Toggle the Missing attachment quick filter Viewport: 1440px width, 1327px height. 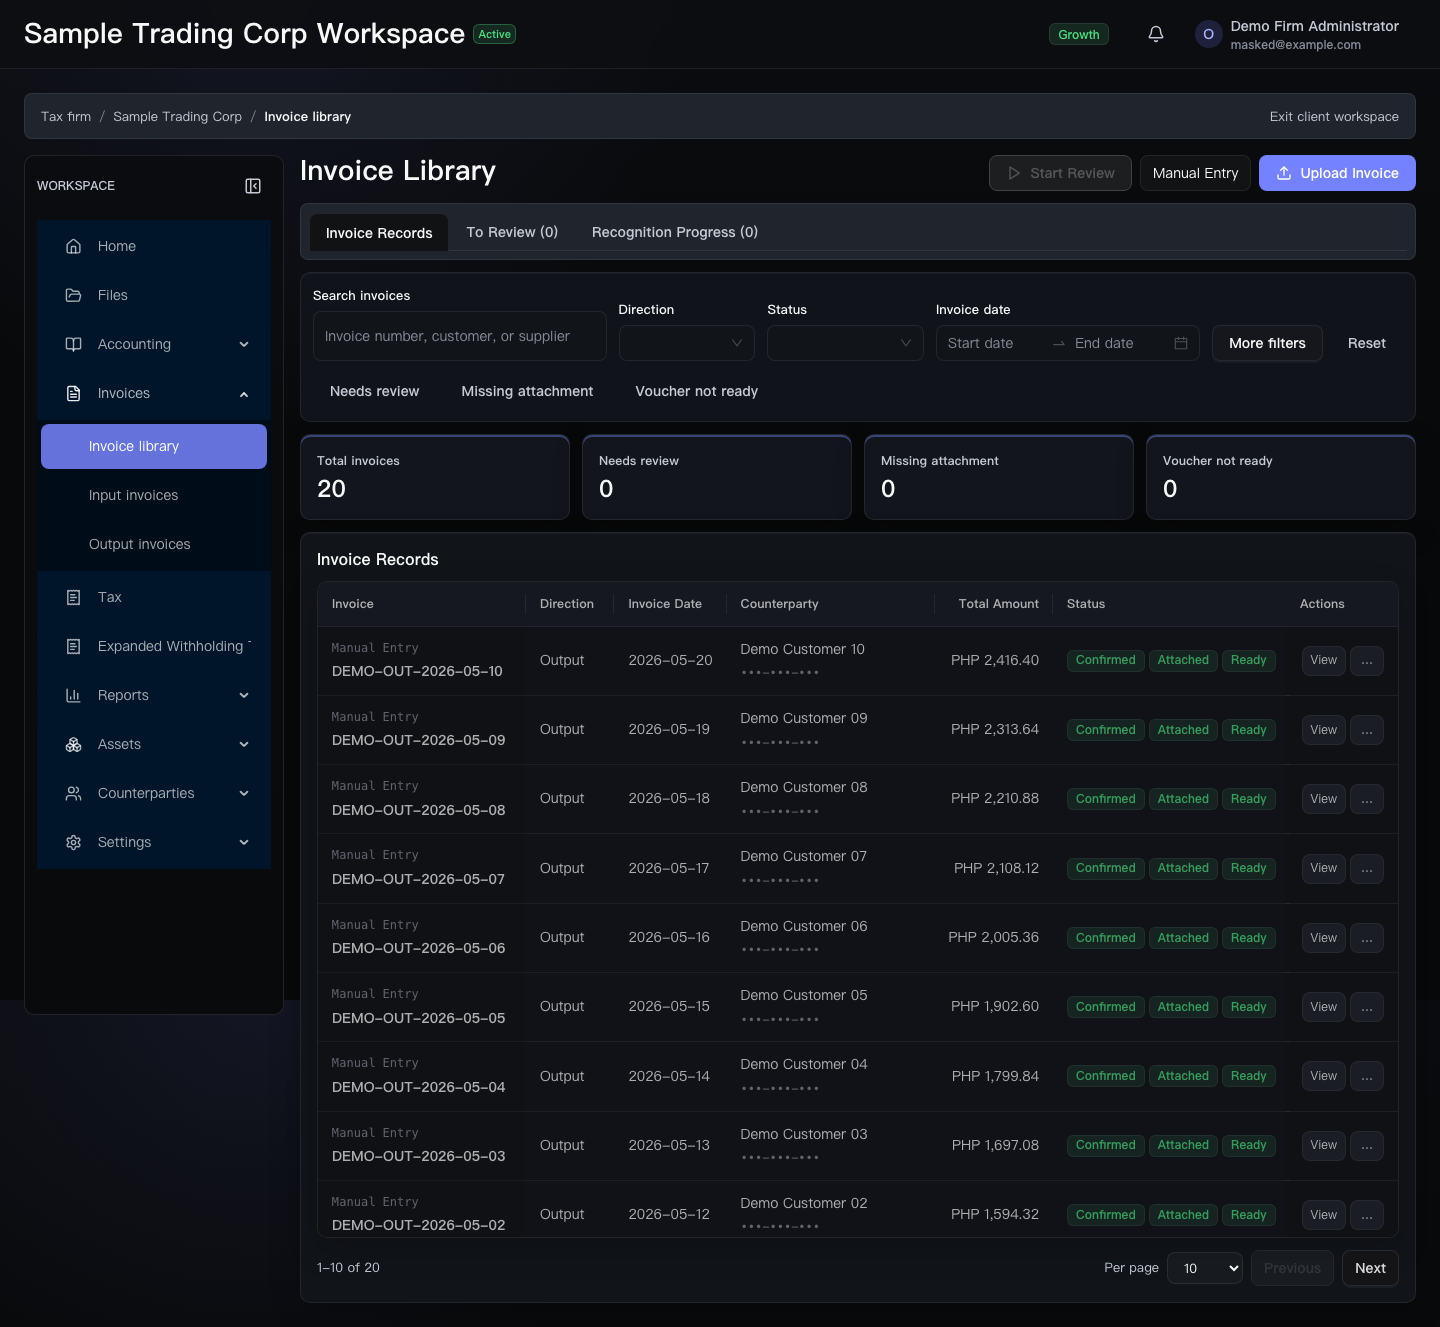tap(527, 391)
